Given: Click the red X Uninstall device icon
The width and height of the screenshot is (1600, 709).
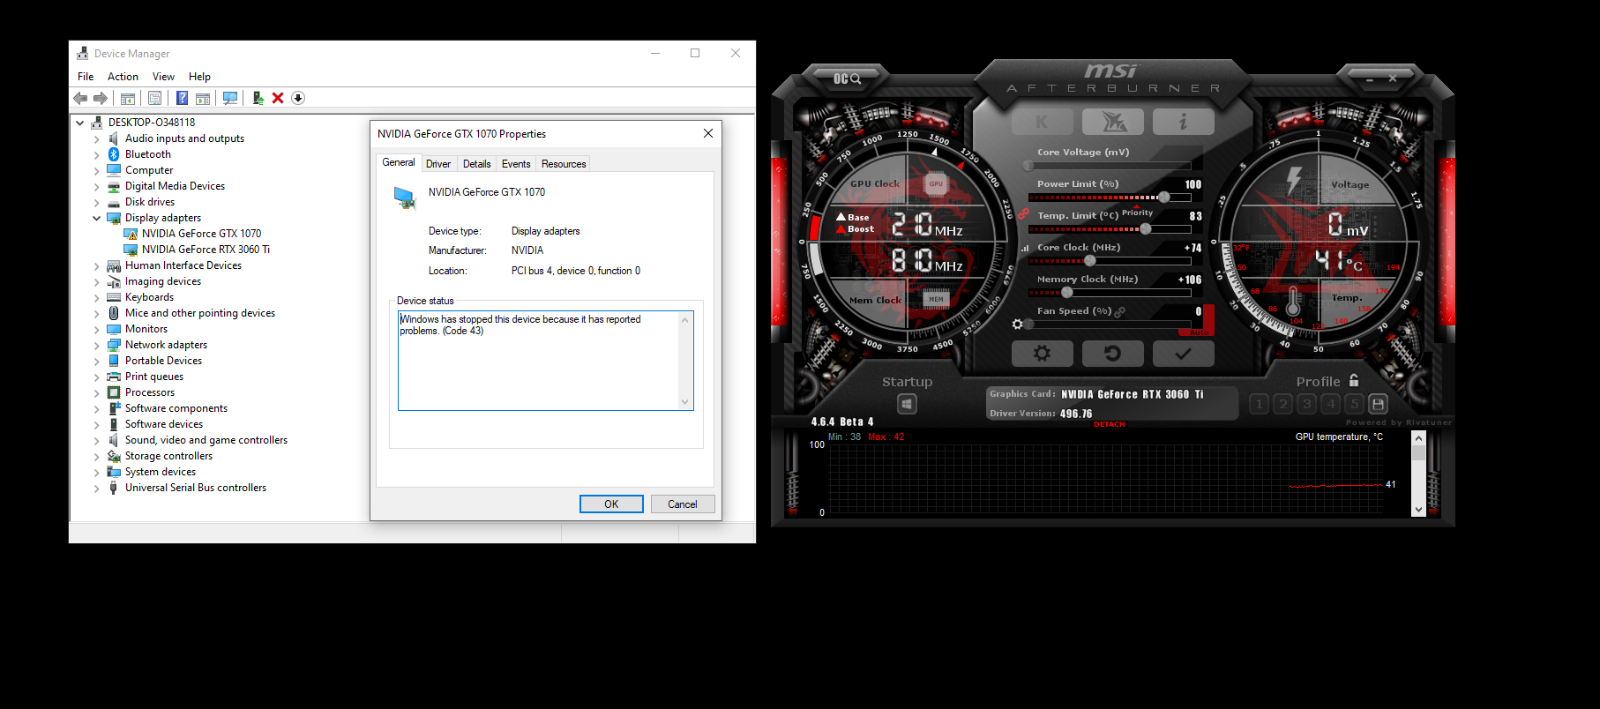Looking at the screenshot, I should tap(278, 98).
